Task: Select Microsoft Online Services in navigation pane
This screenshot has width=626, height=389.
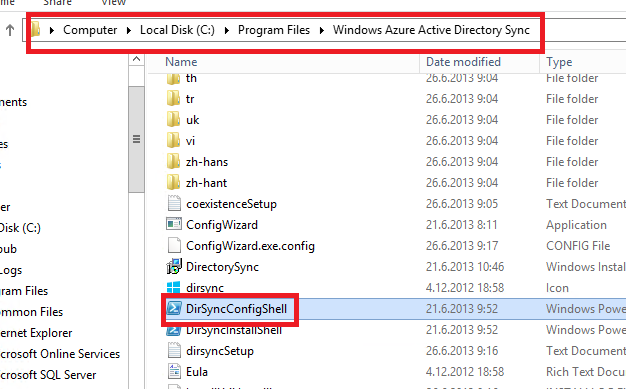Action: (60, 353)
